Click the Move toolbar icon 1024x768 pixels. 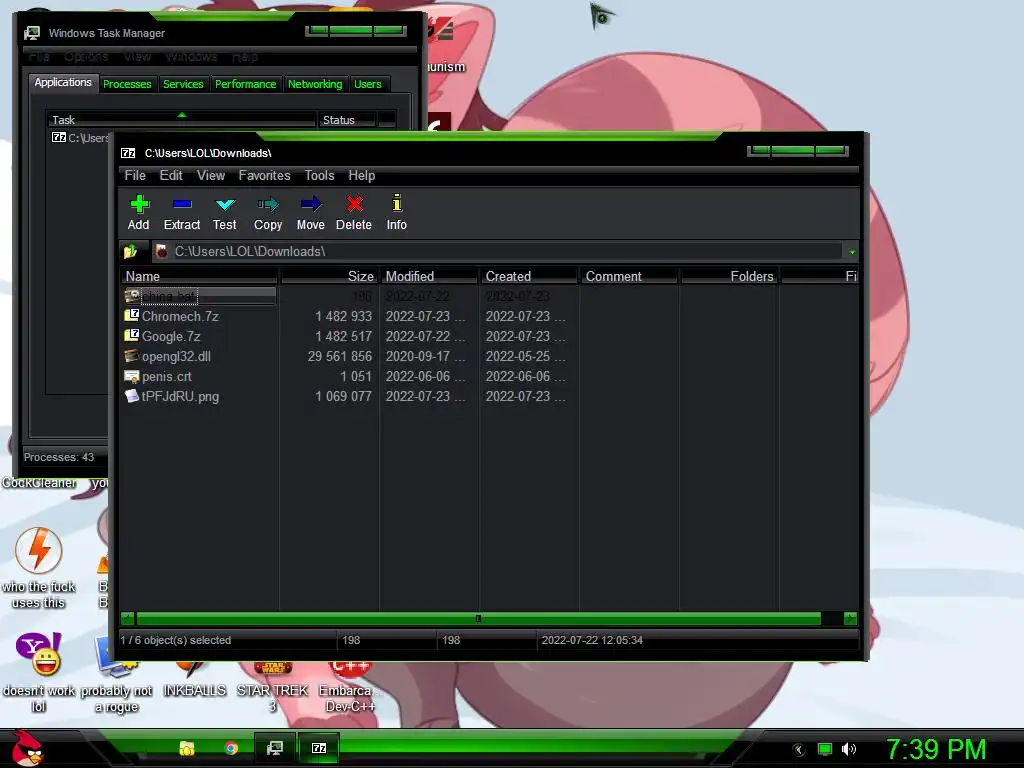311,204
